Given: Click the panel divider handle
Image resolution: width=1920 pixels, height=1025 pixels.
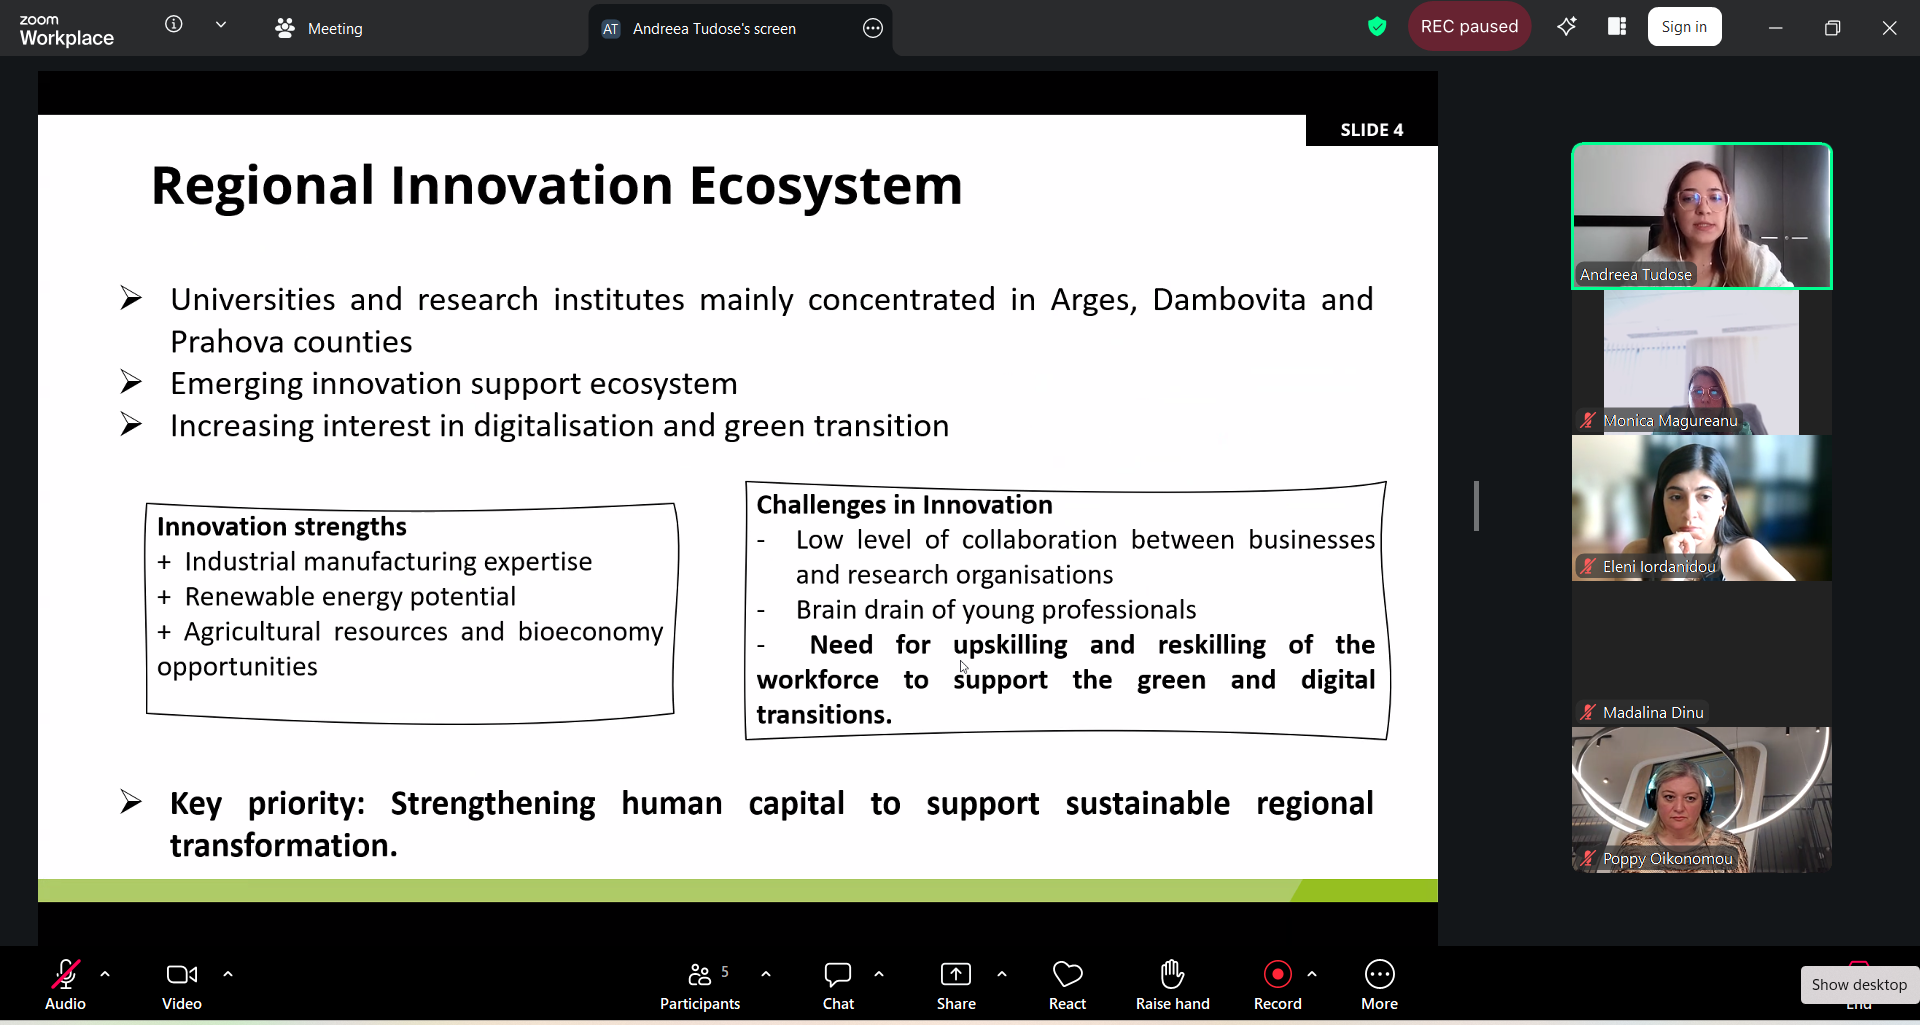Looking at the screenshot, I should click(x=1476, y=506).
